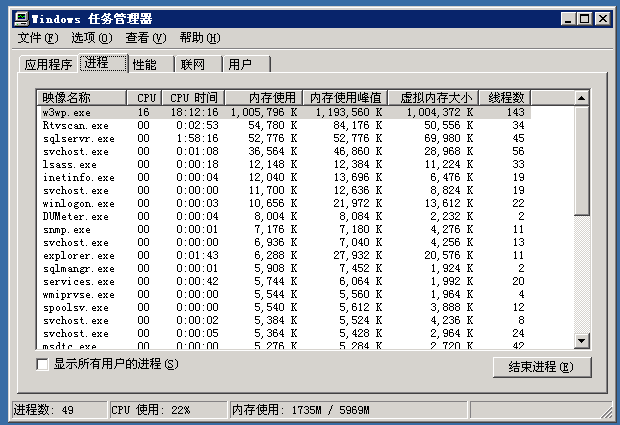620x425 pixels.
Task: Sort by 内存使用峰值 column header
Action: (x=345, y=98)
